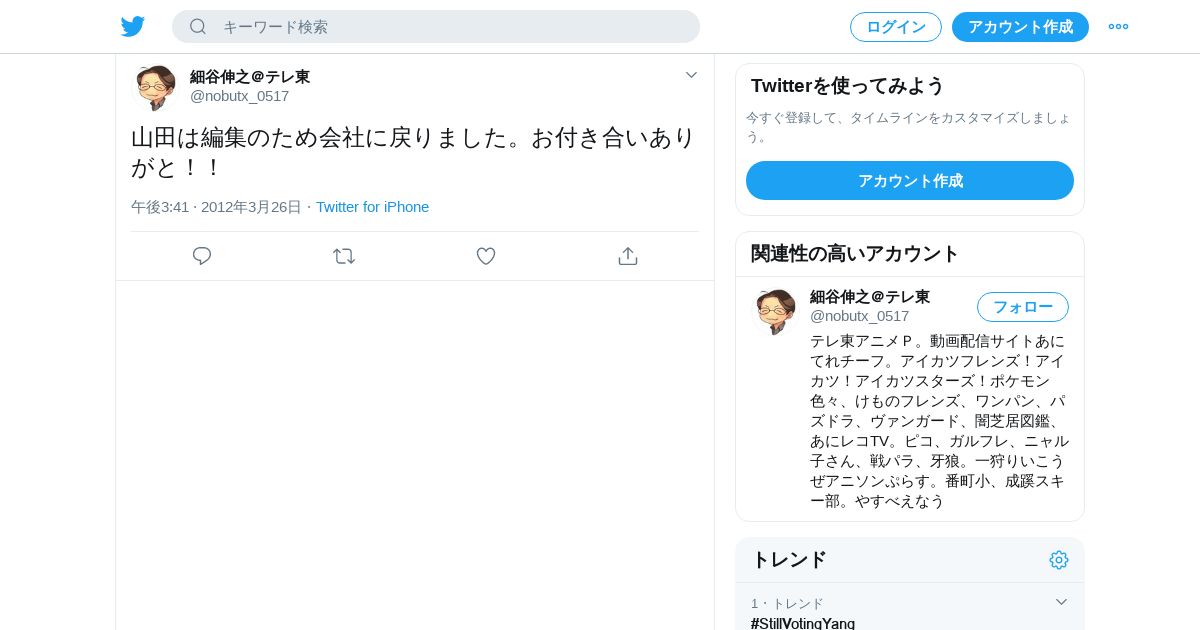Screen dimensions: 1200x630
Task: Click the suggested account avatar in sidebar
Action: (x=775, y=311)
